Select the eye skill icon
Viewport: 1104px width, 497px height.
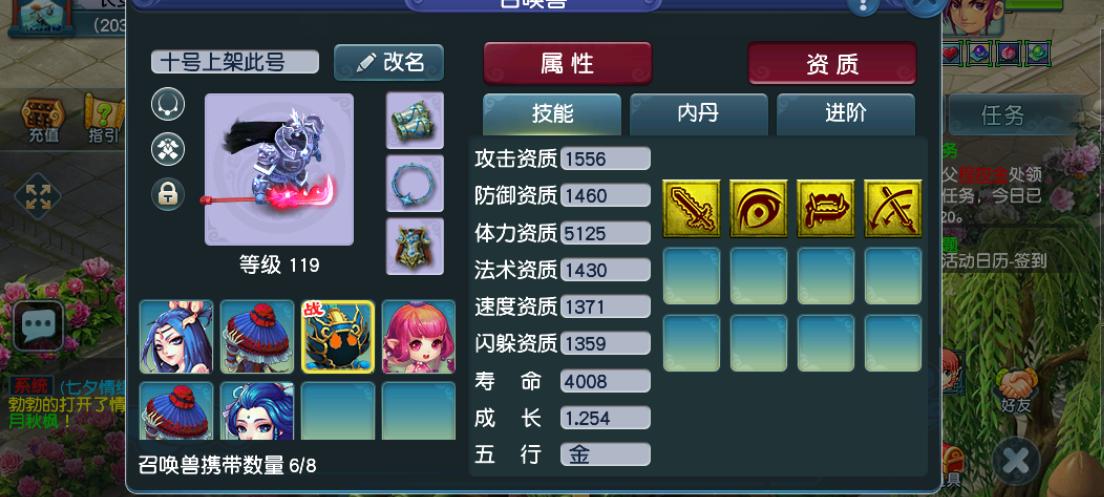758,208
